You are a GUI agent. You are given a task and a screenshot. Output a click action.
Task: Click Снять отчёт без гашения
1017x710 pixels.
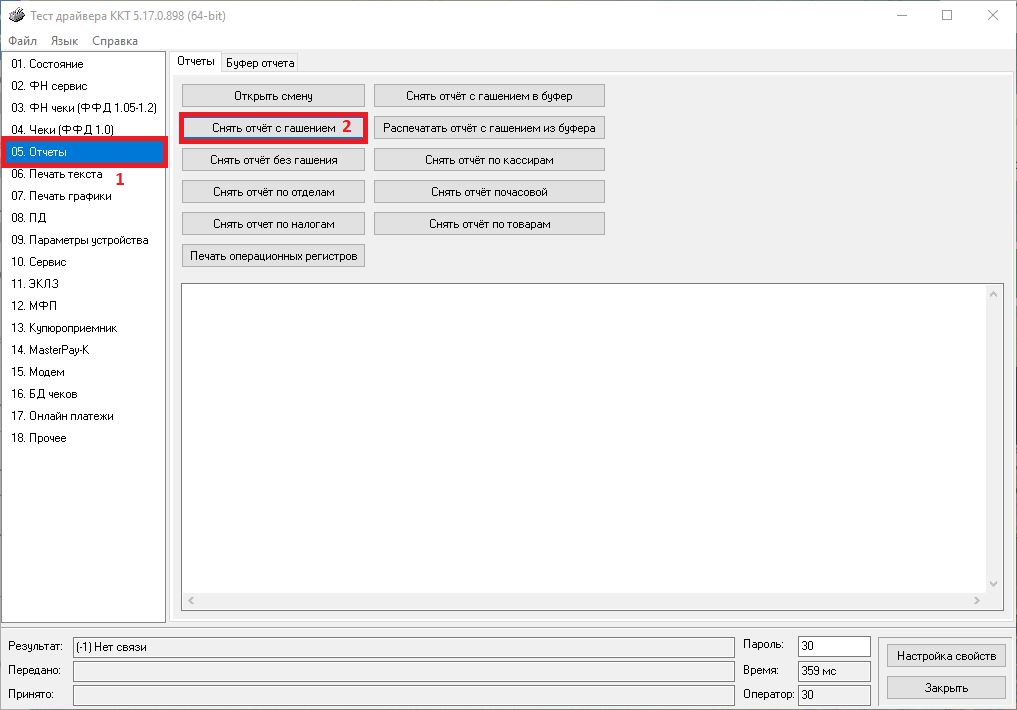273,160
